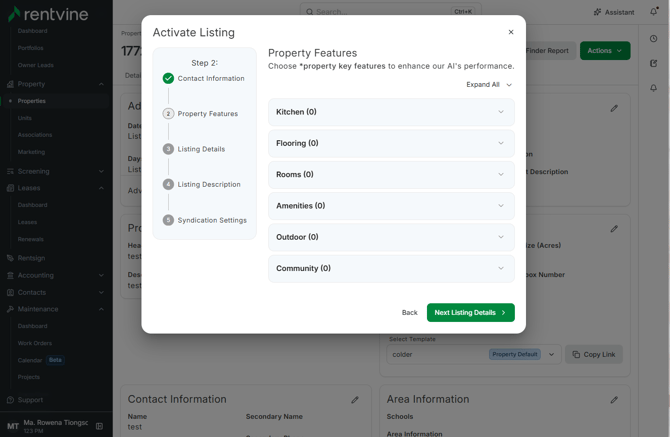670x437 pixels.
Task: Edit card with Size (Acres) pencil
Action: point(614,229)
